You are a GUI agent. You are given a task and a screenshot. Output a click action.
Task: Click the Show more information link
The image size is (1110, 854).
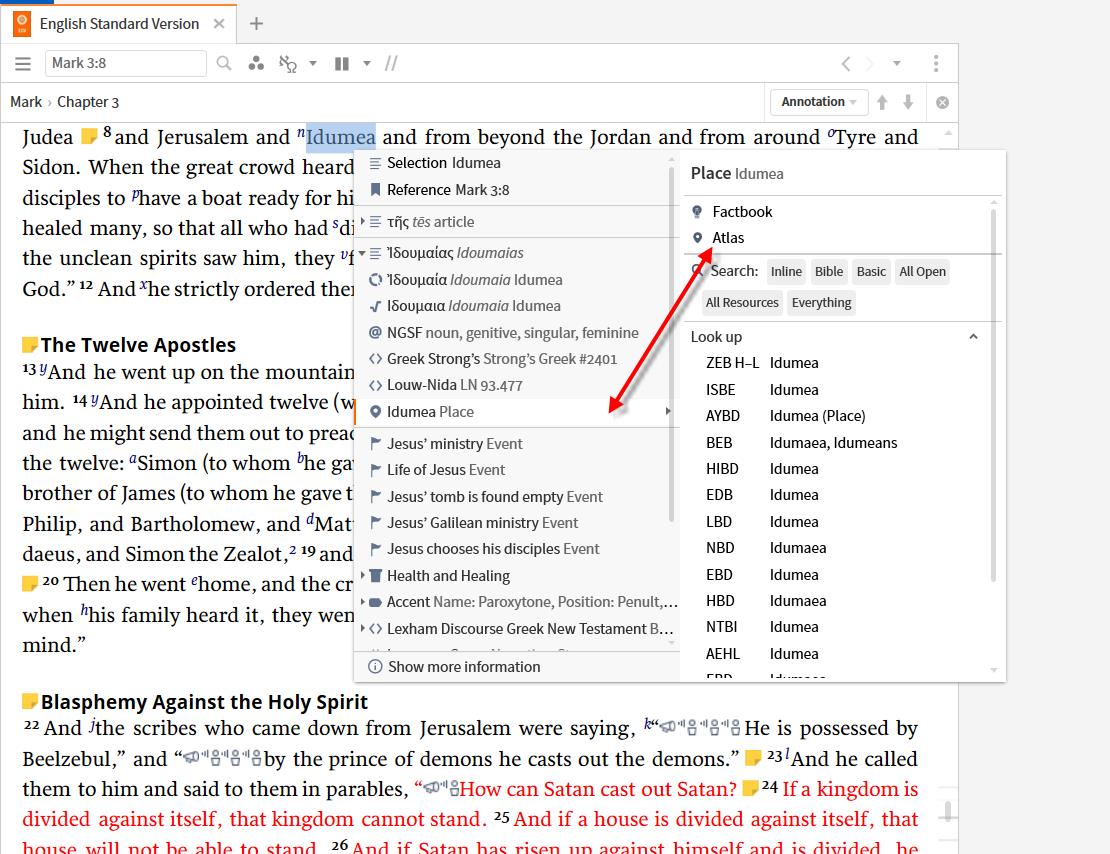[x=464, y=667]
